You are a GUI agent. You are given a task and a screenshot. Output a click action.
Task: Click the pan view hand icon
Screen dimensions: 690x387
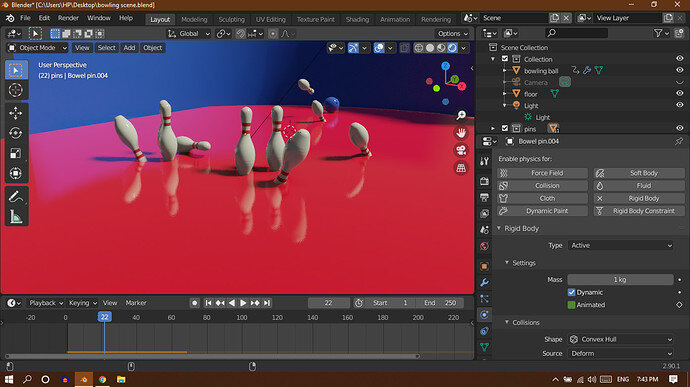461,133
